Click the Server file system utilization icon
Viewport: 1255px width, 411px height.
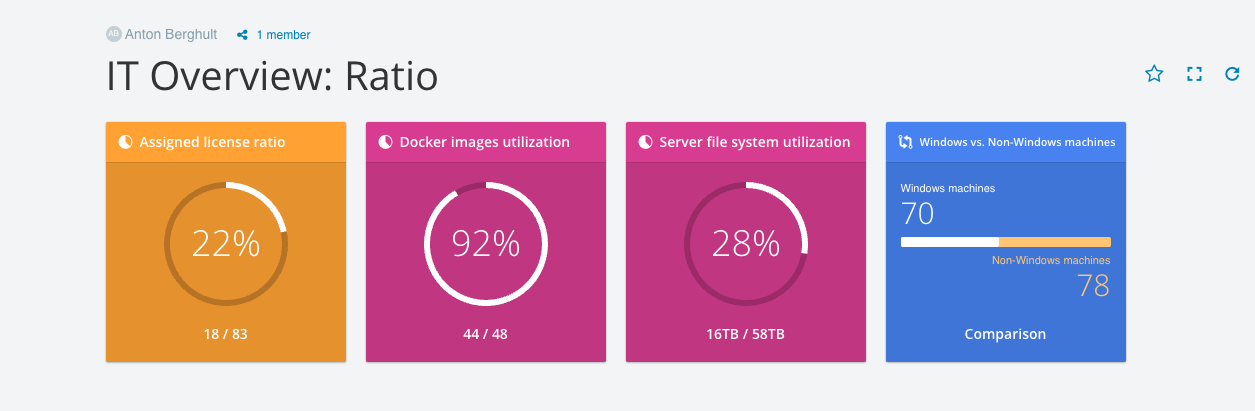tap(646, 142)
